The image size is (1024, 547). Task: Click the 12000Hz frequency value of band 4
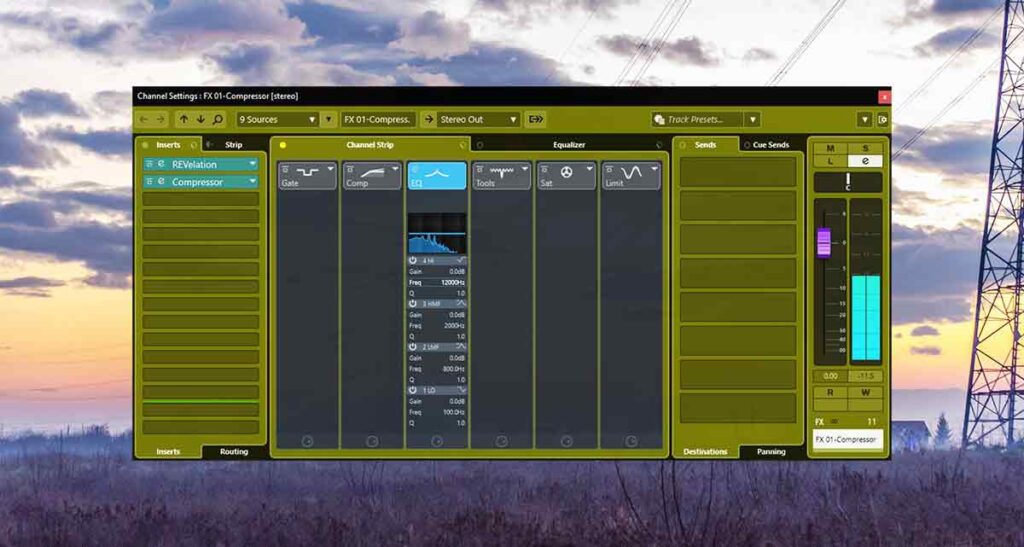click(x=451, y=283)
